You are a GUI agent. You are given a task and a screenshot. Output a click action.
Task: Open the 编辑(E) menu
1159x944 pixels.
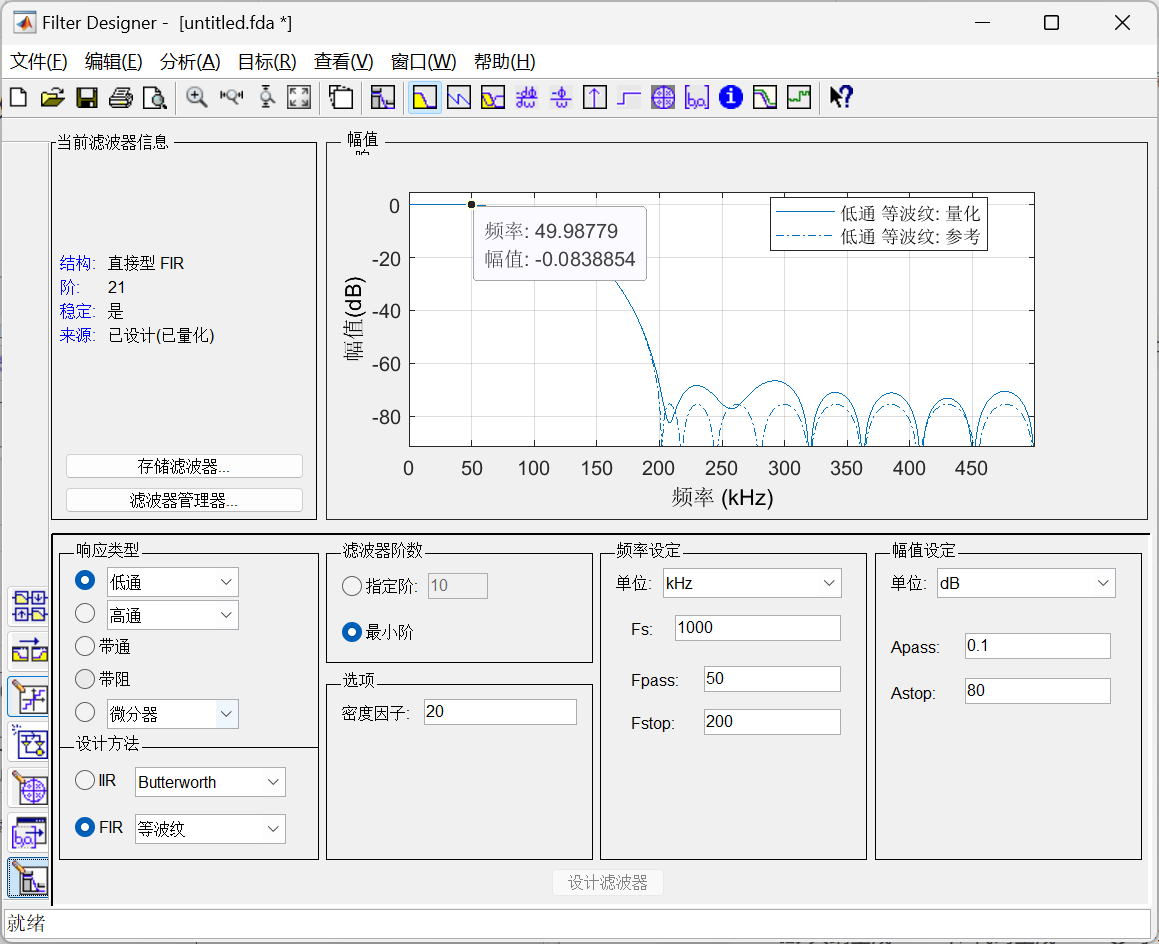[x=113, y=61]
